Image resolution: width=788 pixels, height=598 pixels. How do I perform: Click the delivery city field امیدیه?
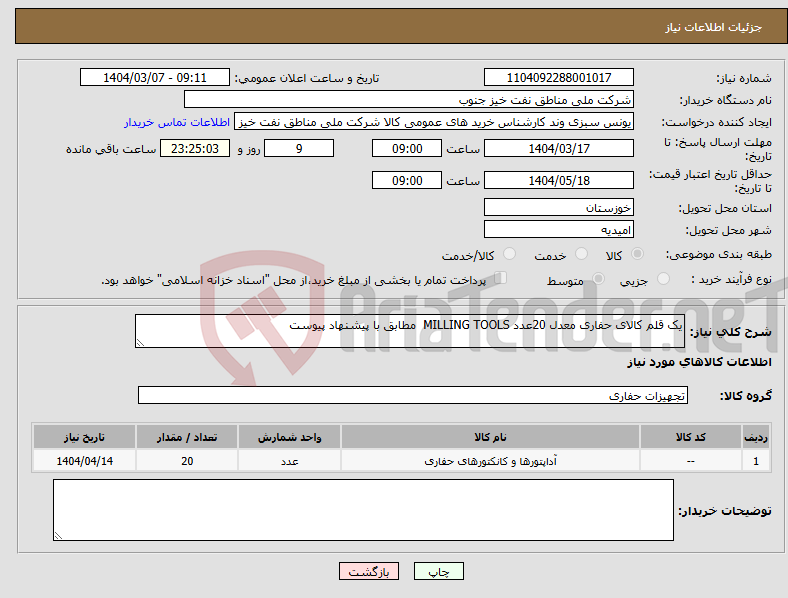click(559, 229)
